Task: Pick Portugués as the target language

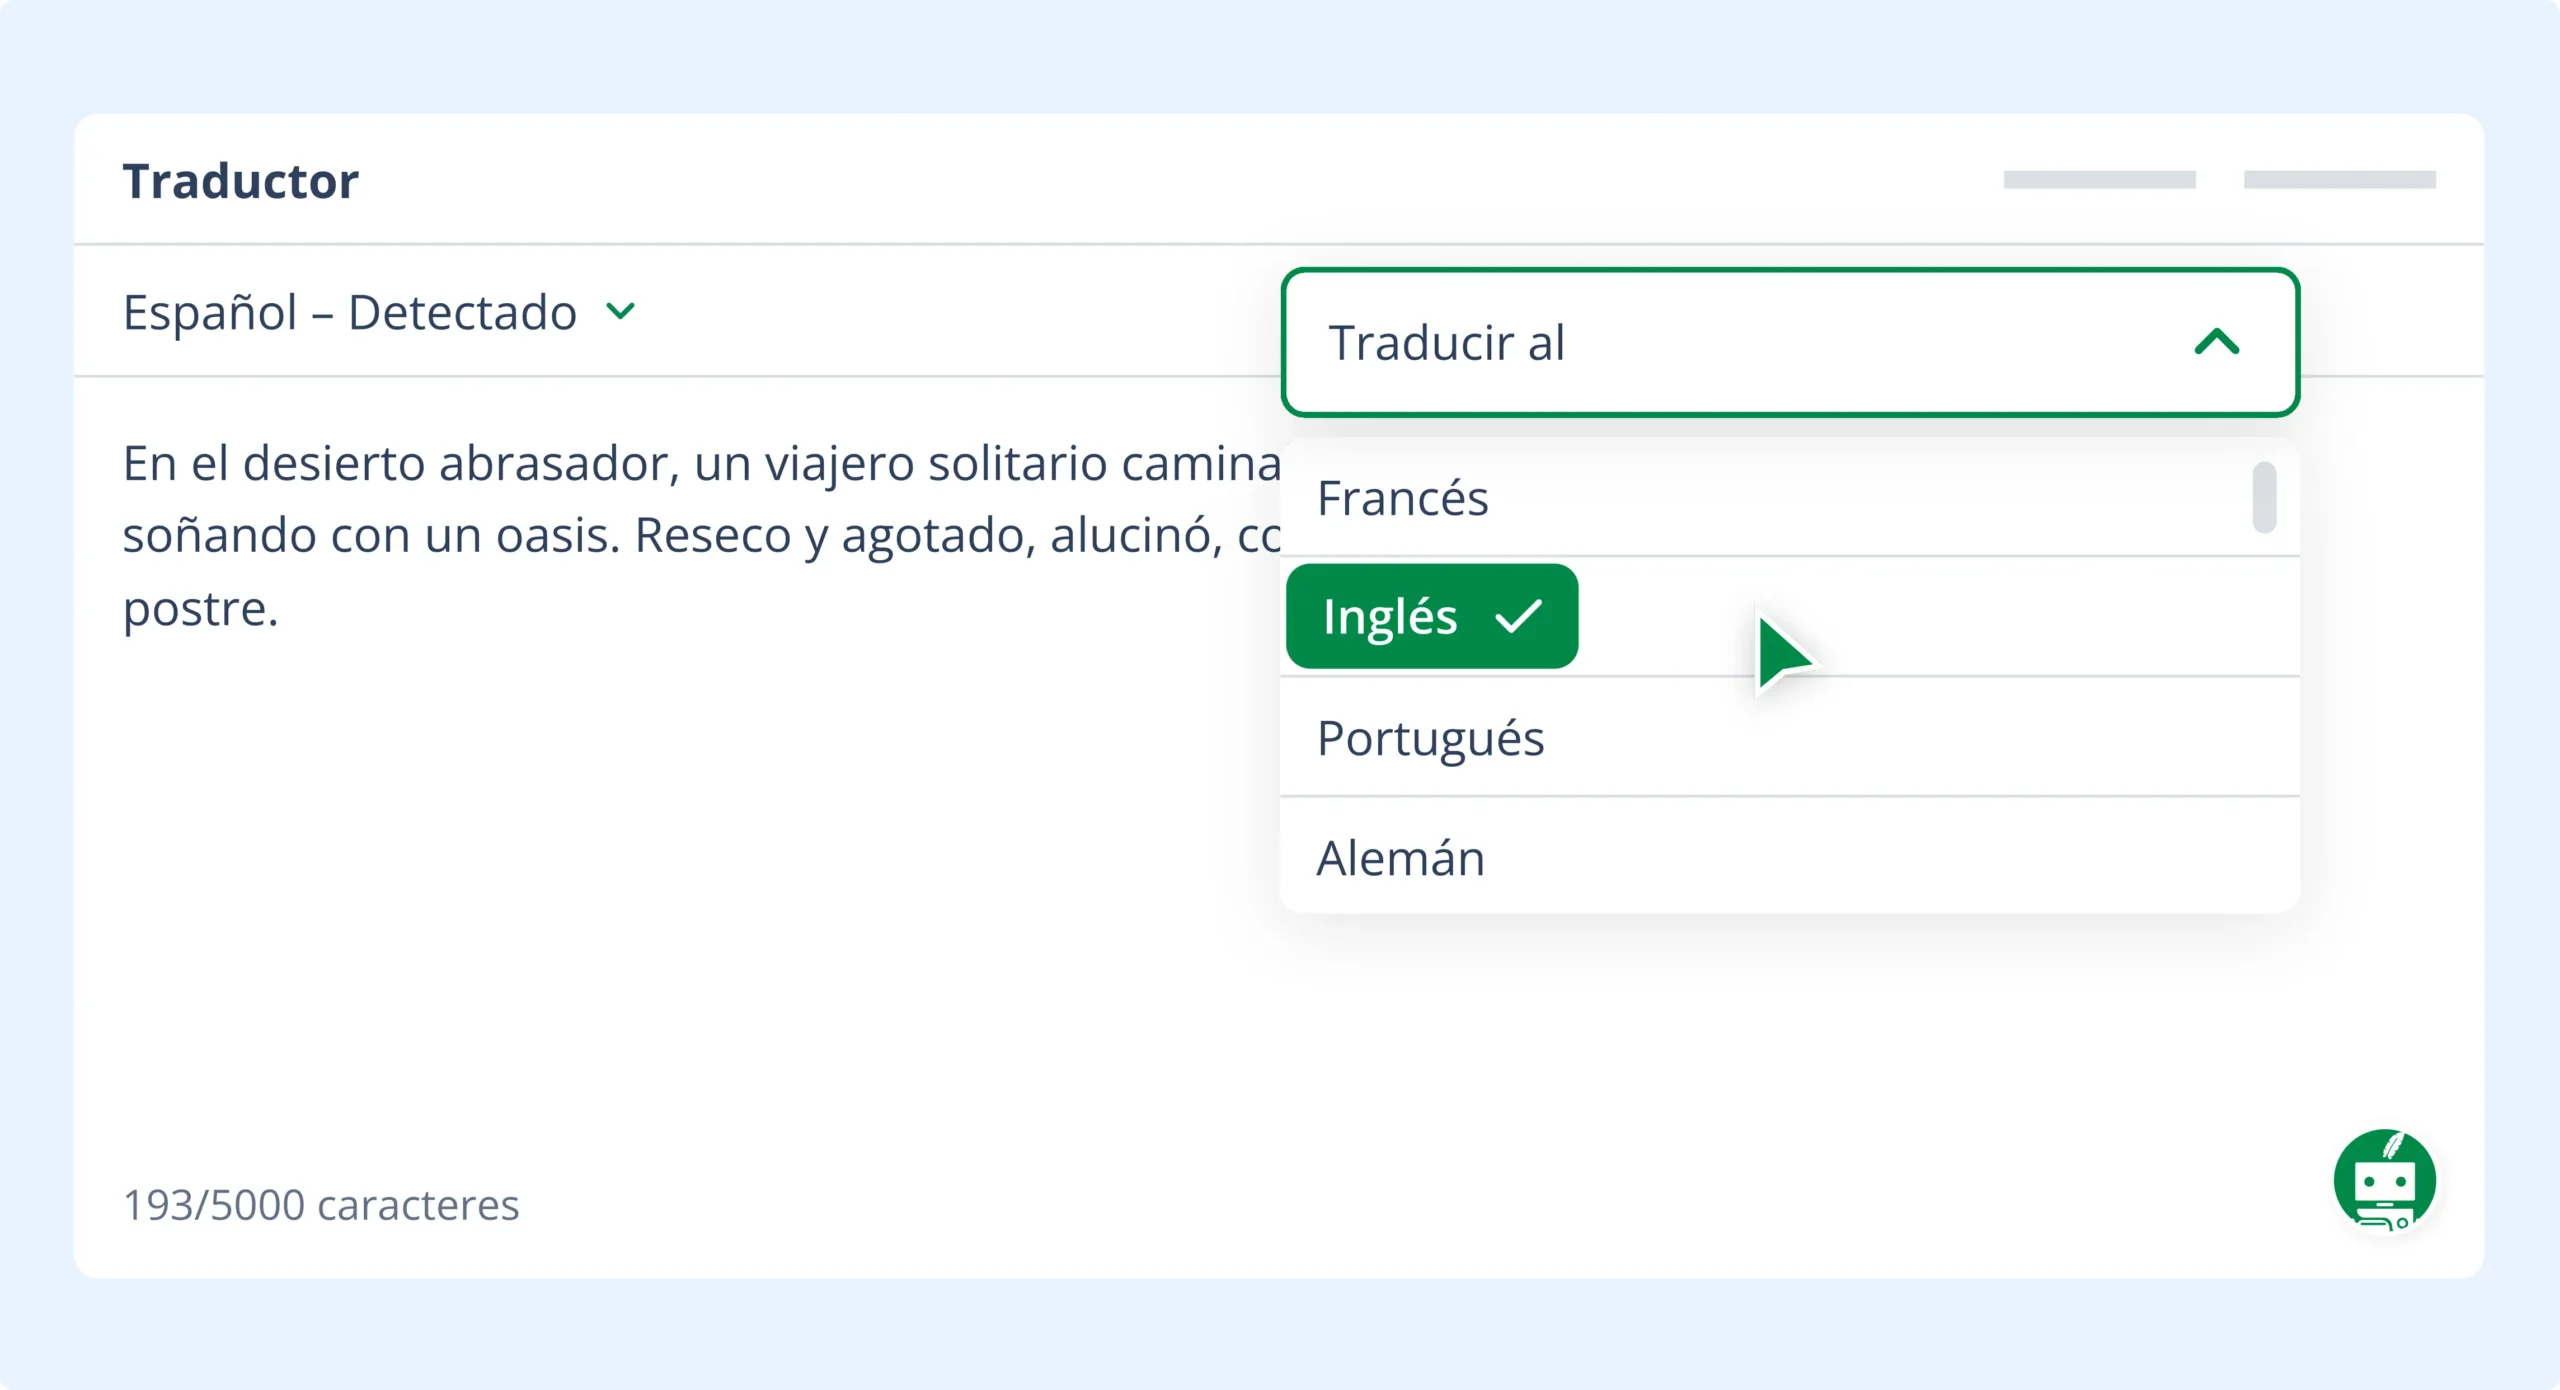Action: [x=1430, y=738]
